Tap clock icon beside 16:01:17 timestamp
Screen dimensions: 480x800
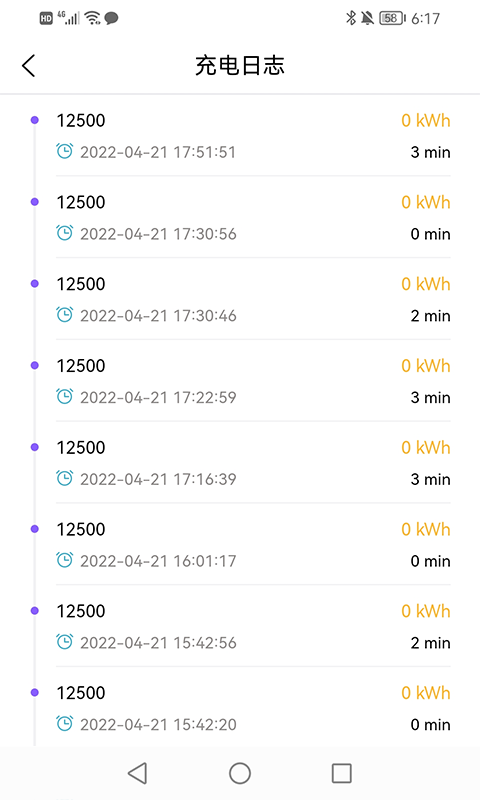(65, 560)
